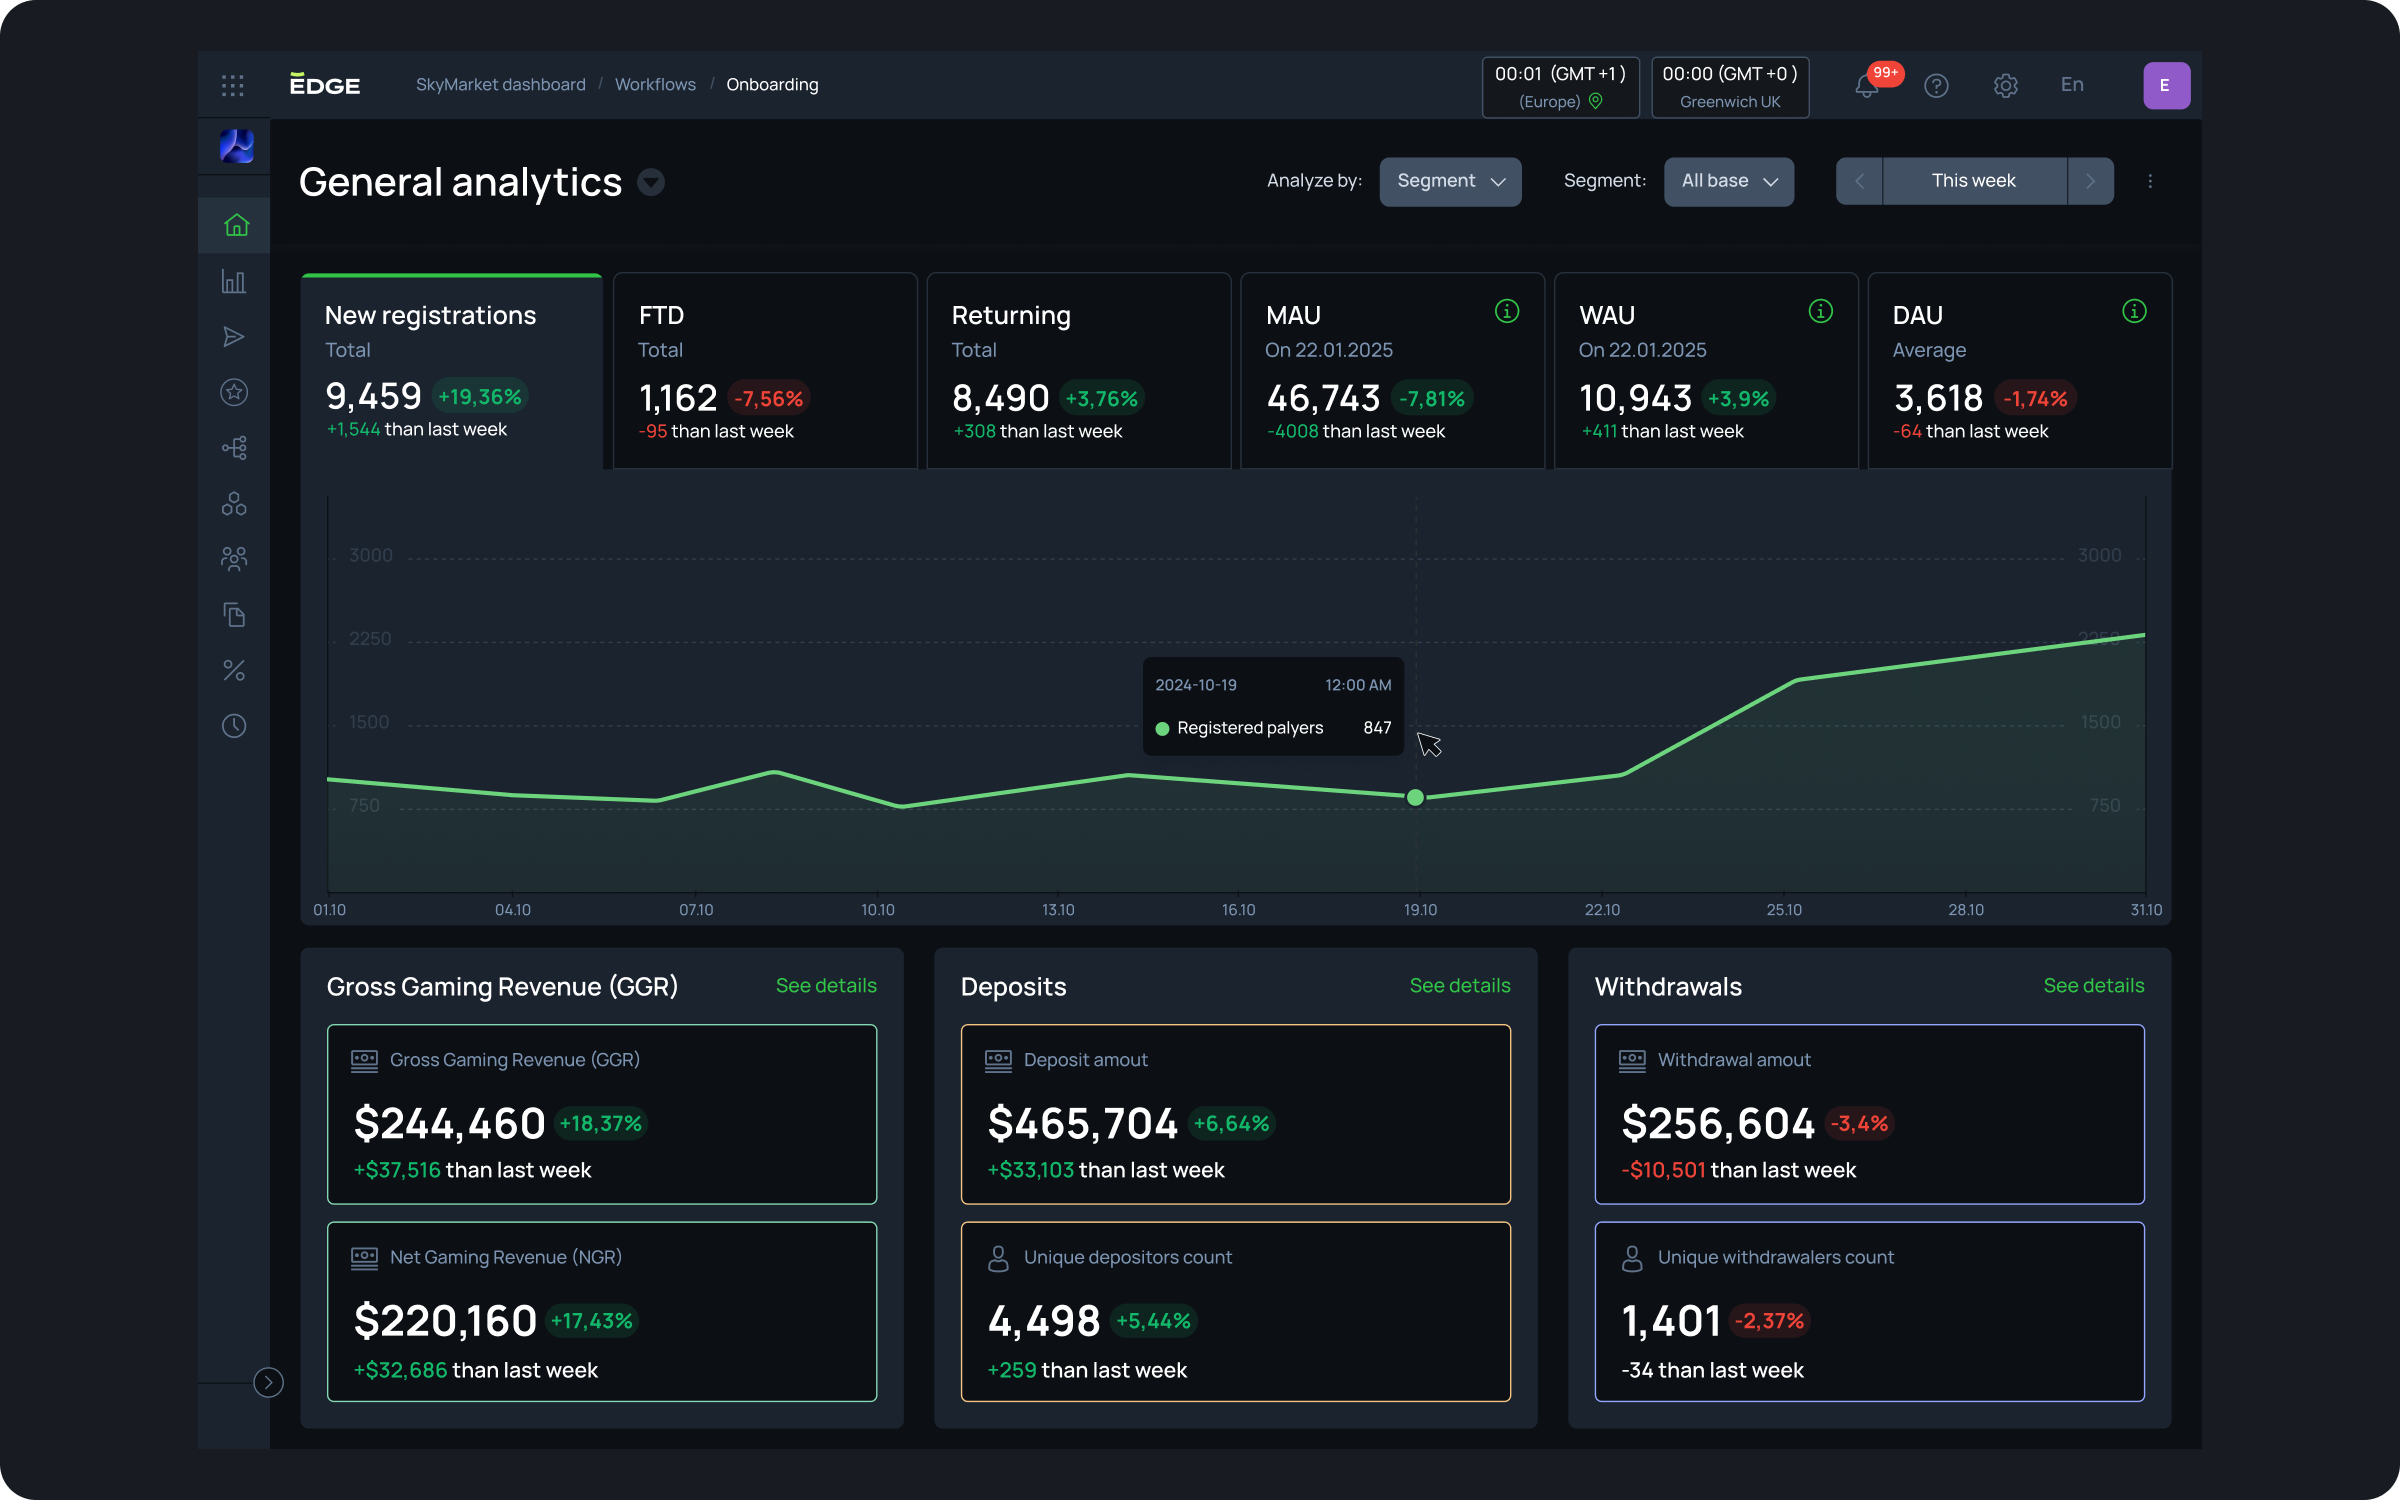Click See details for Deposits

coord(1459,986)
